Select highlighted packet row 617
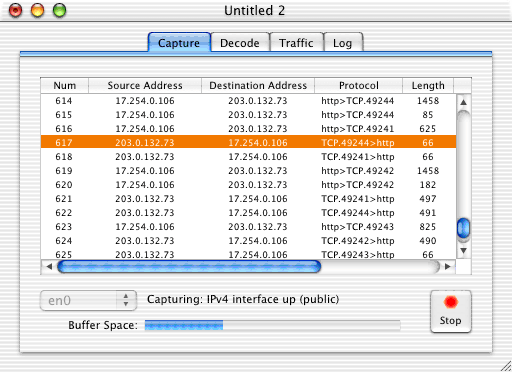This screenshot has height=372, width=512. 248,142
